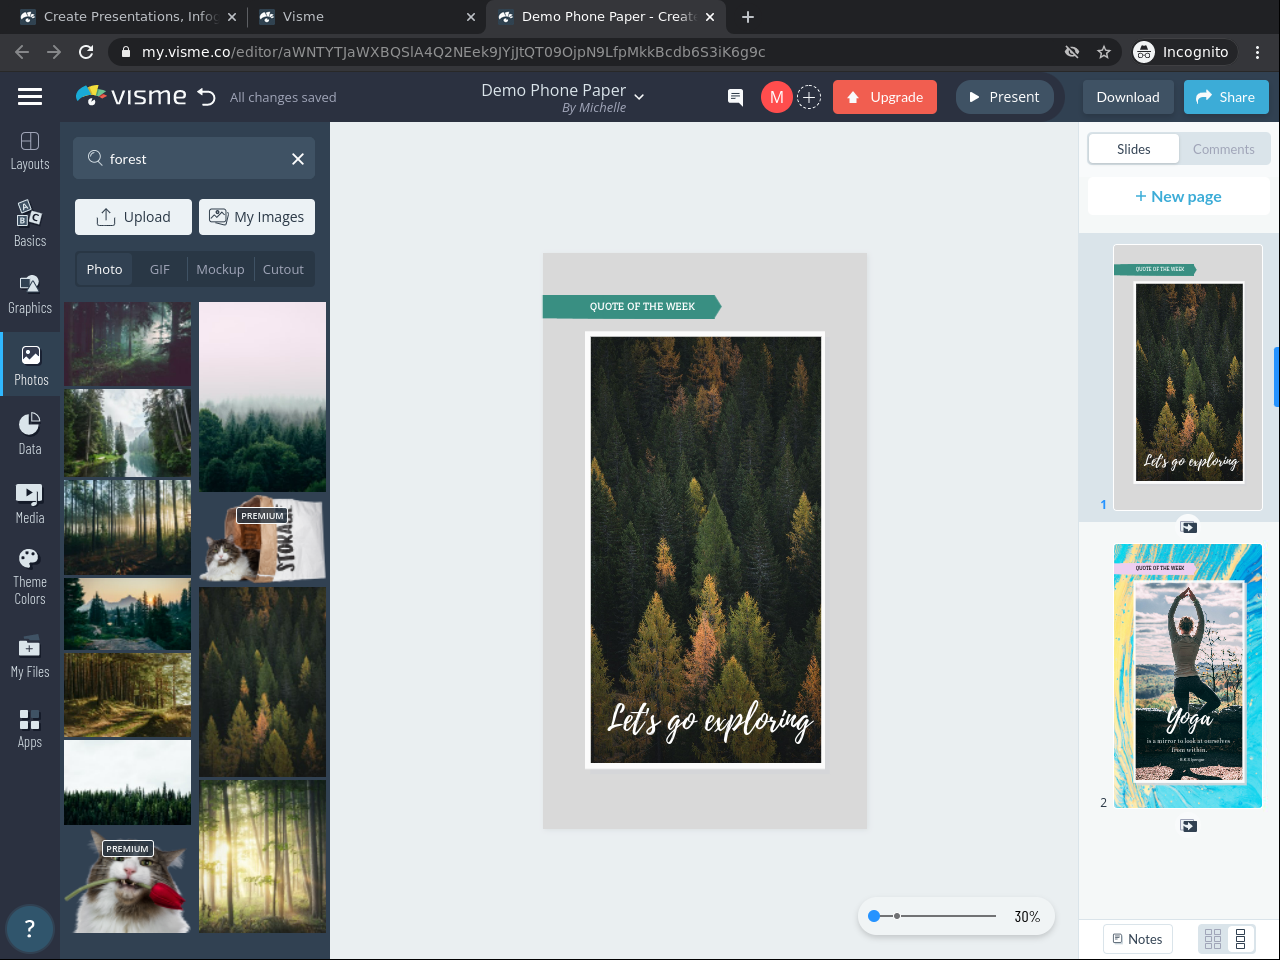Switch to the Comments tab

pos(1224,149)
